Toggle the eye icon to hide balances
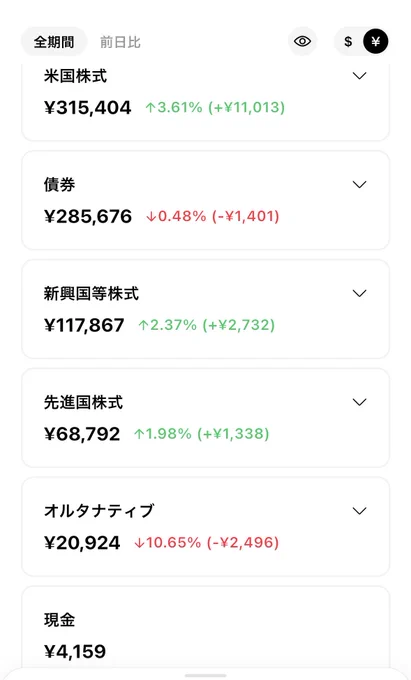 tap(302, 42)
